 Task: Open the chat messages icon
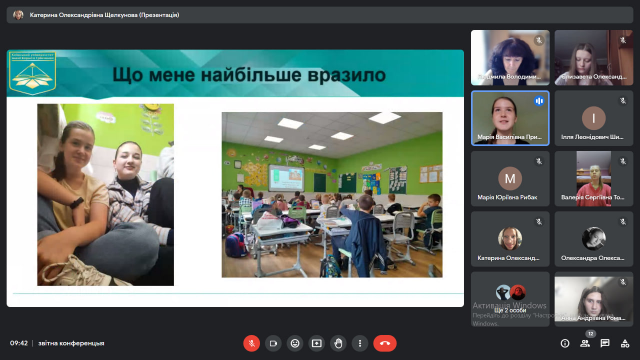(605, 343)
